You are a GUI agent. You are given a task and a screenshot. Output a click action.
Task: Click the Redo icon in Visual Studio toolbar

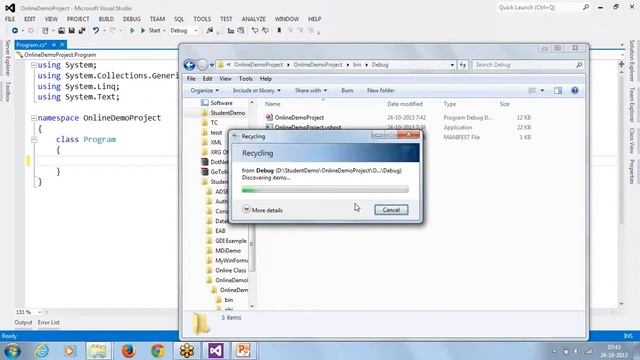coord(112,31)
